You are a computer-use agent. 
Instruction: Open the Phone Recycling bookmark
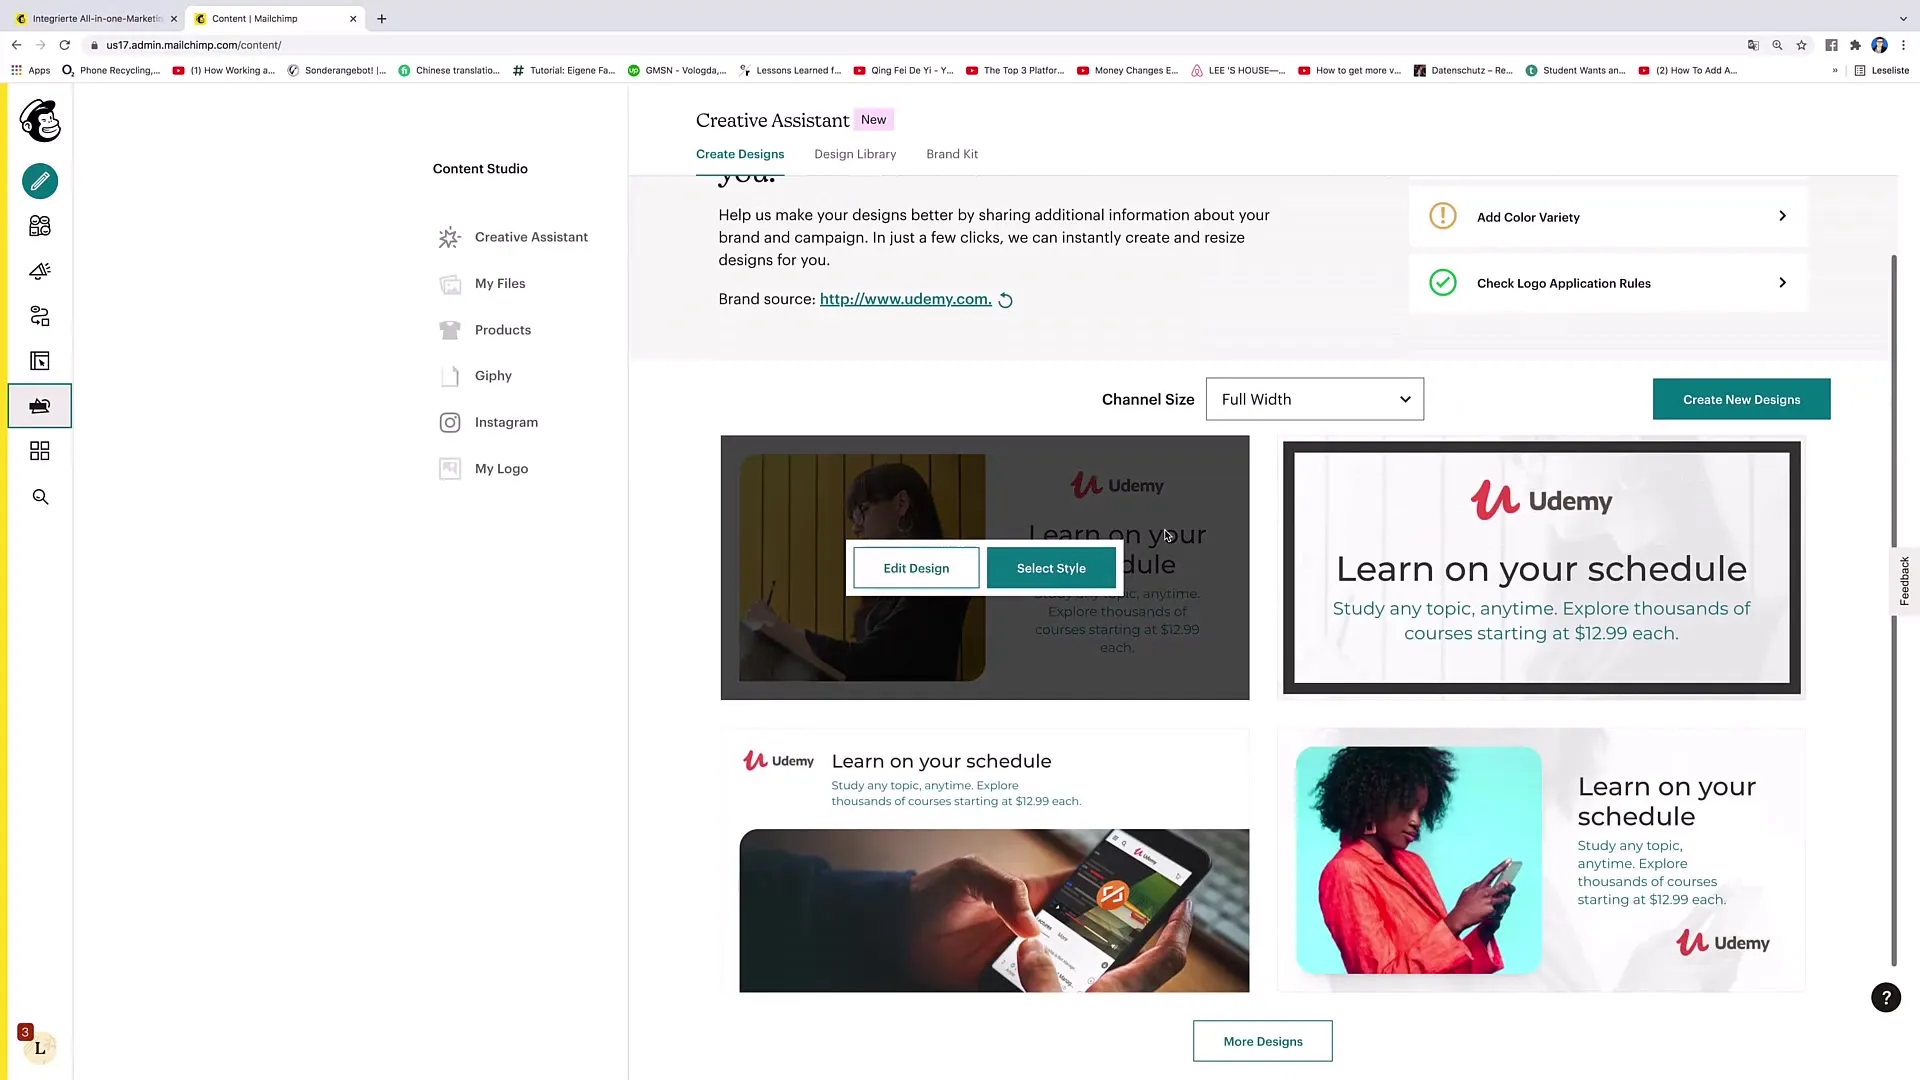point(111,70)
